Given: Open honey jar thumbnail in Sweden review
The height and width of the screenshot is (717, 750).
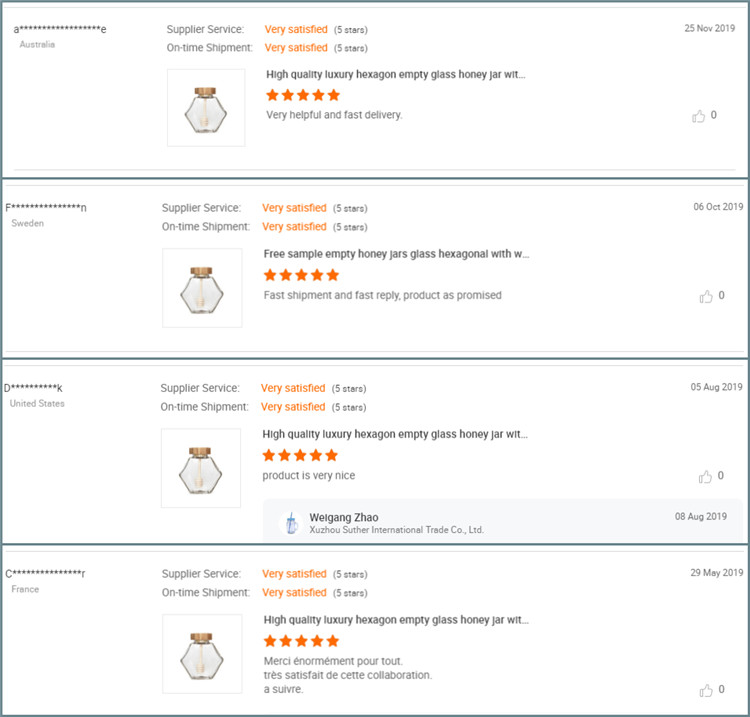Looking at the screenshot, I should (202, 288).
